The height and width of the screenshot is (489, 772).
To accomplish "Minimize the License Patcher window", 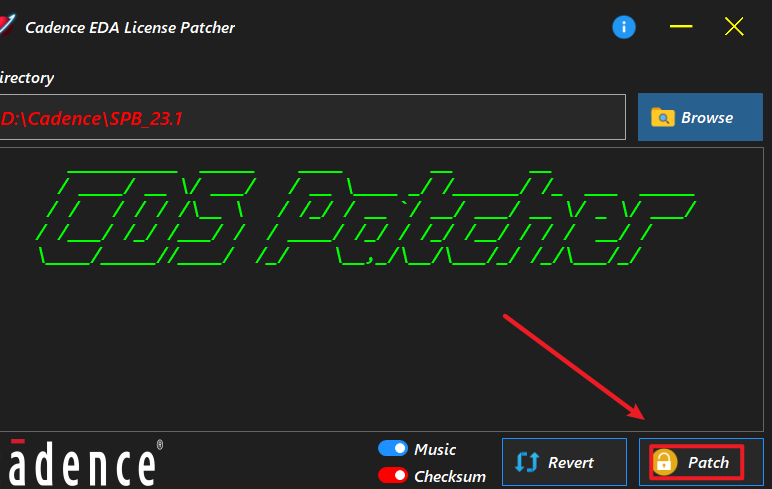I will [681, 27].
